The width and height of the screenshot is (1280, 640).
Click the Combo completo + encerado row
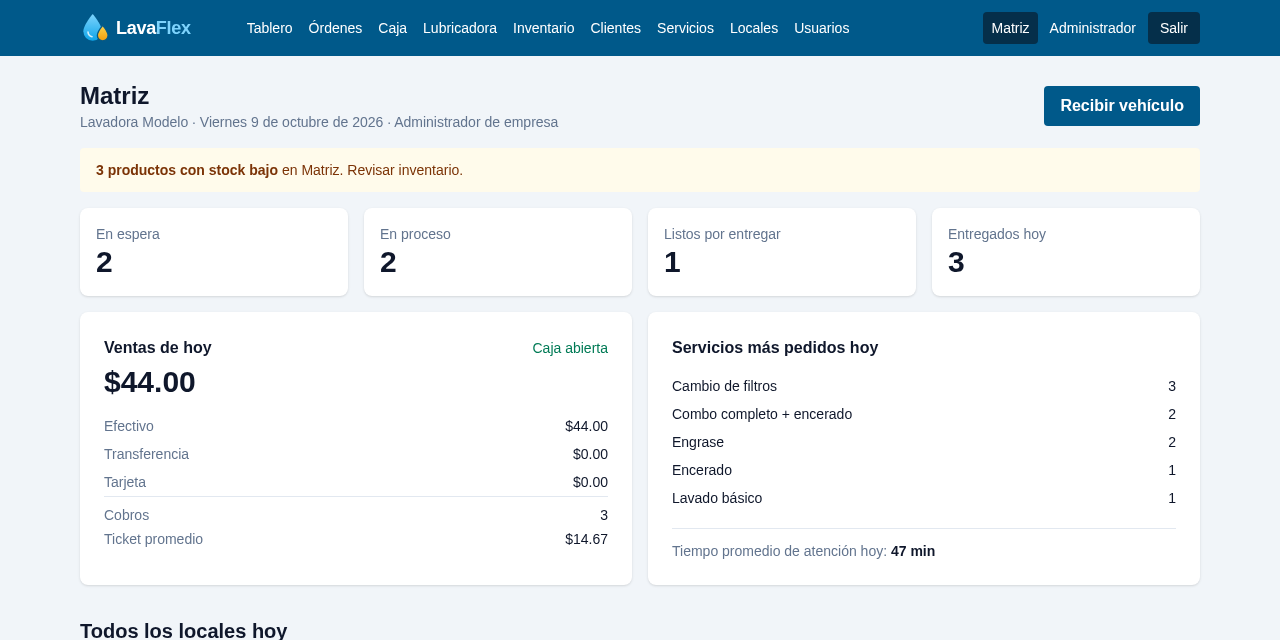pyautogui.click(x=924, y=414)
